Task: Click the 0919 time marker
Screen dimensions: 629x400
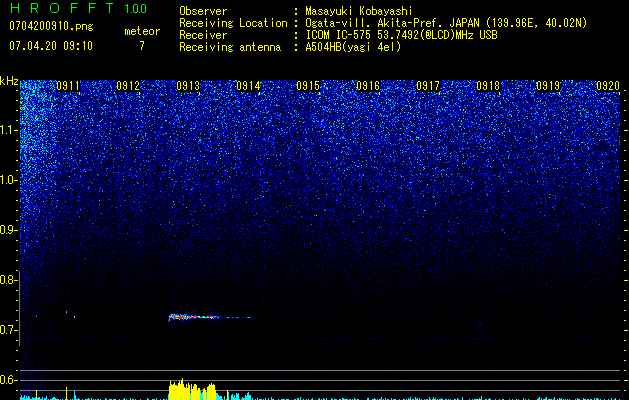Action: point(548,86)
